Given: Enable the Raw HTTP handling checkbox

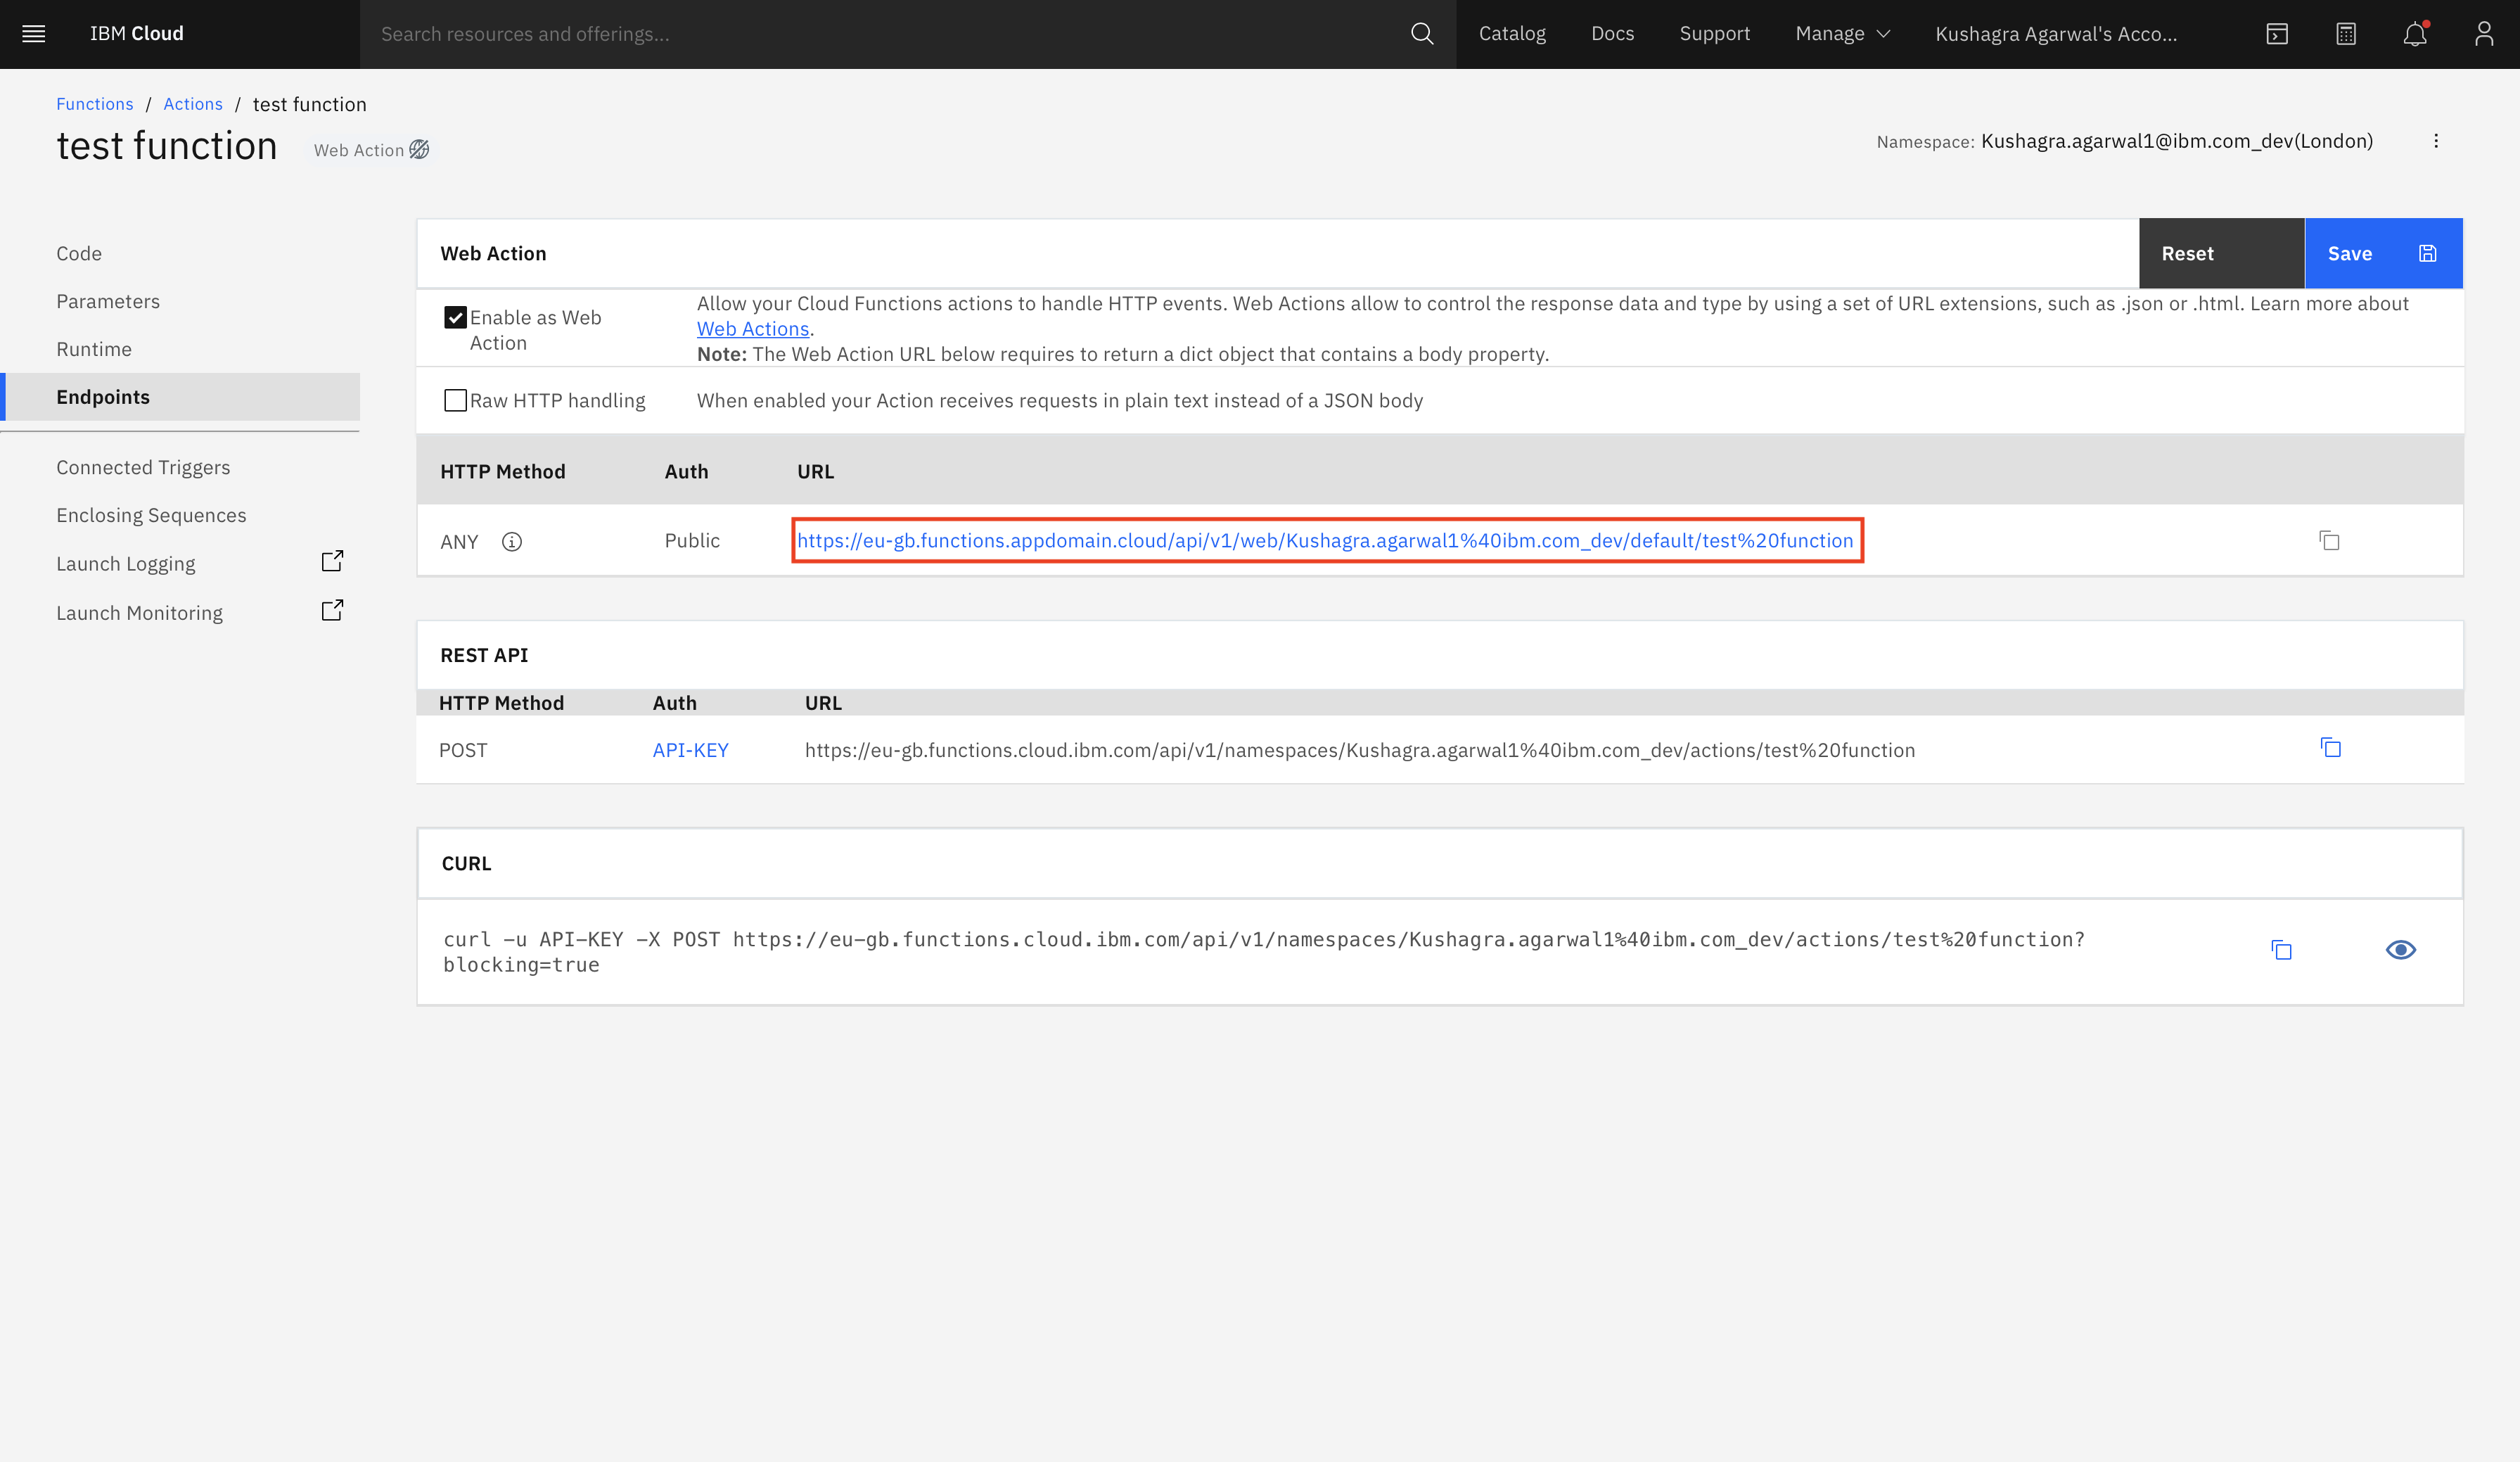Looking at the screenshot, I should coord(456,399).
